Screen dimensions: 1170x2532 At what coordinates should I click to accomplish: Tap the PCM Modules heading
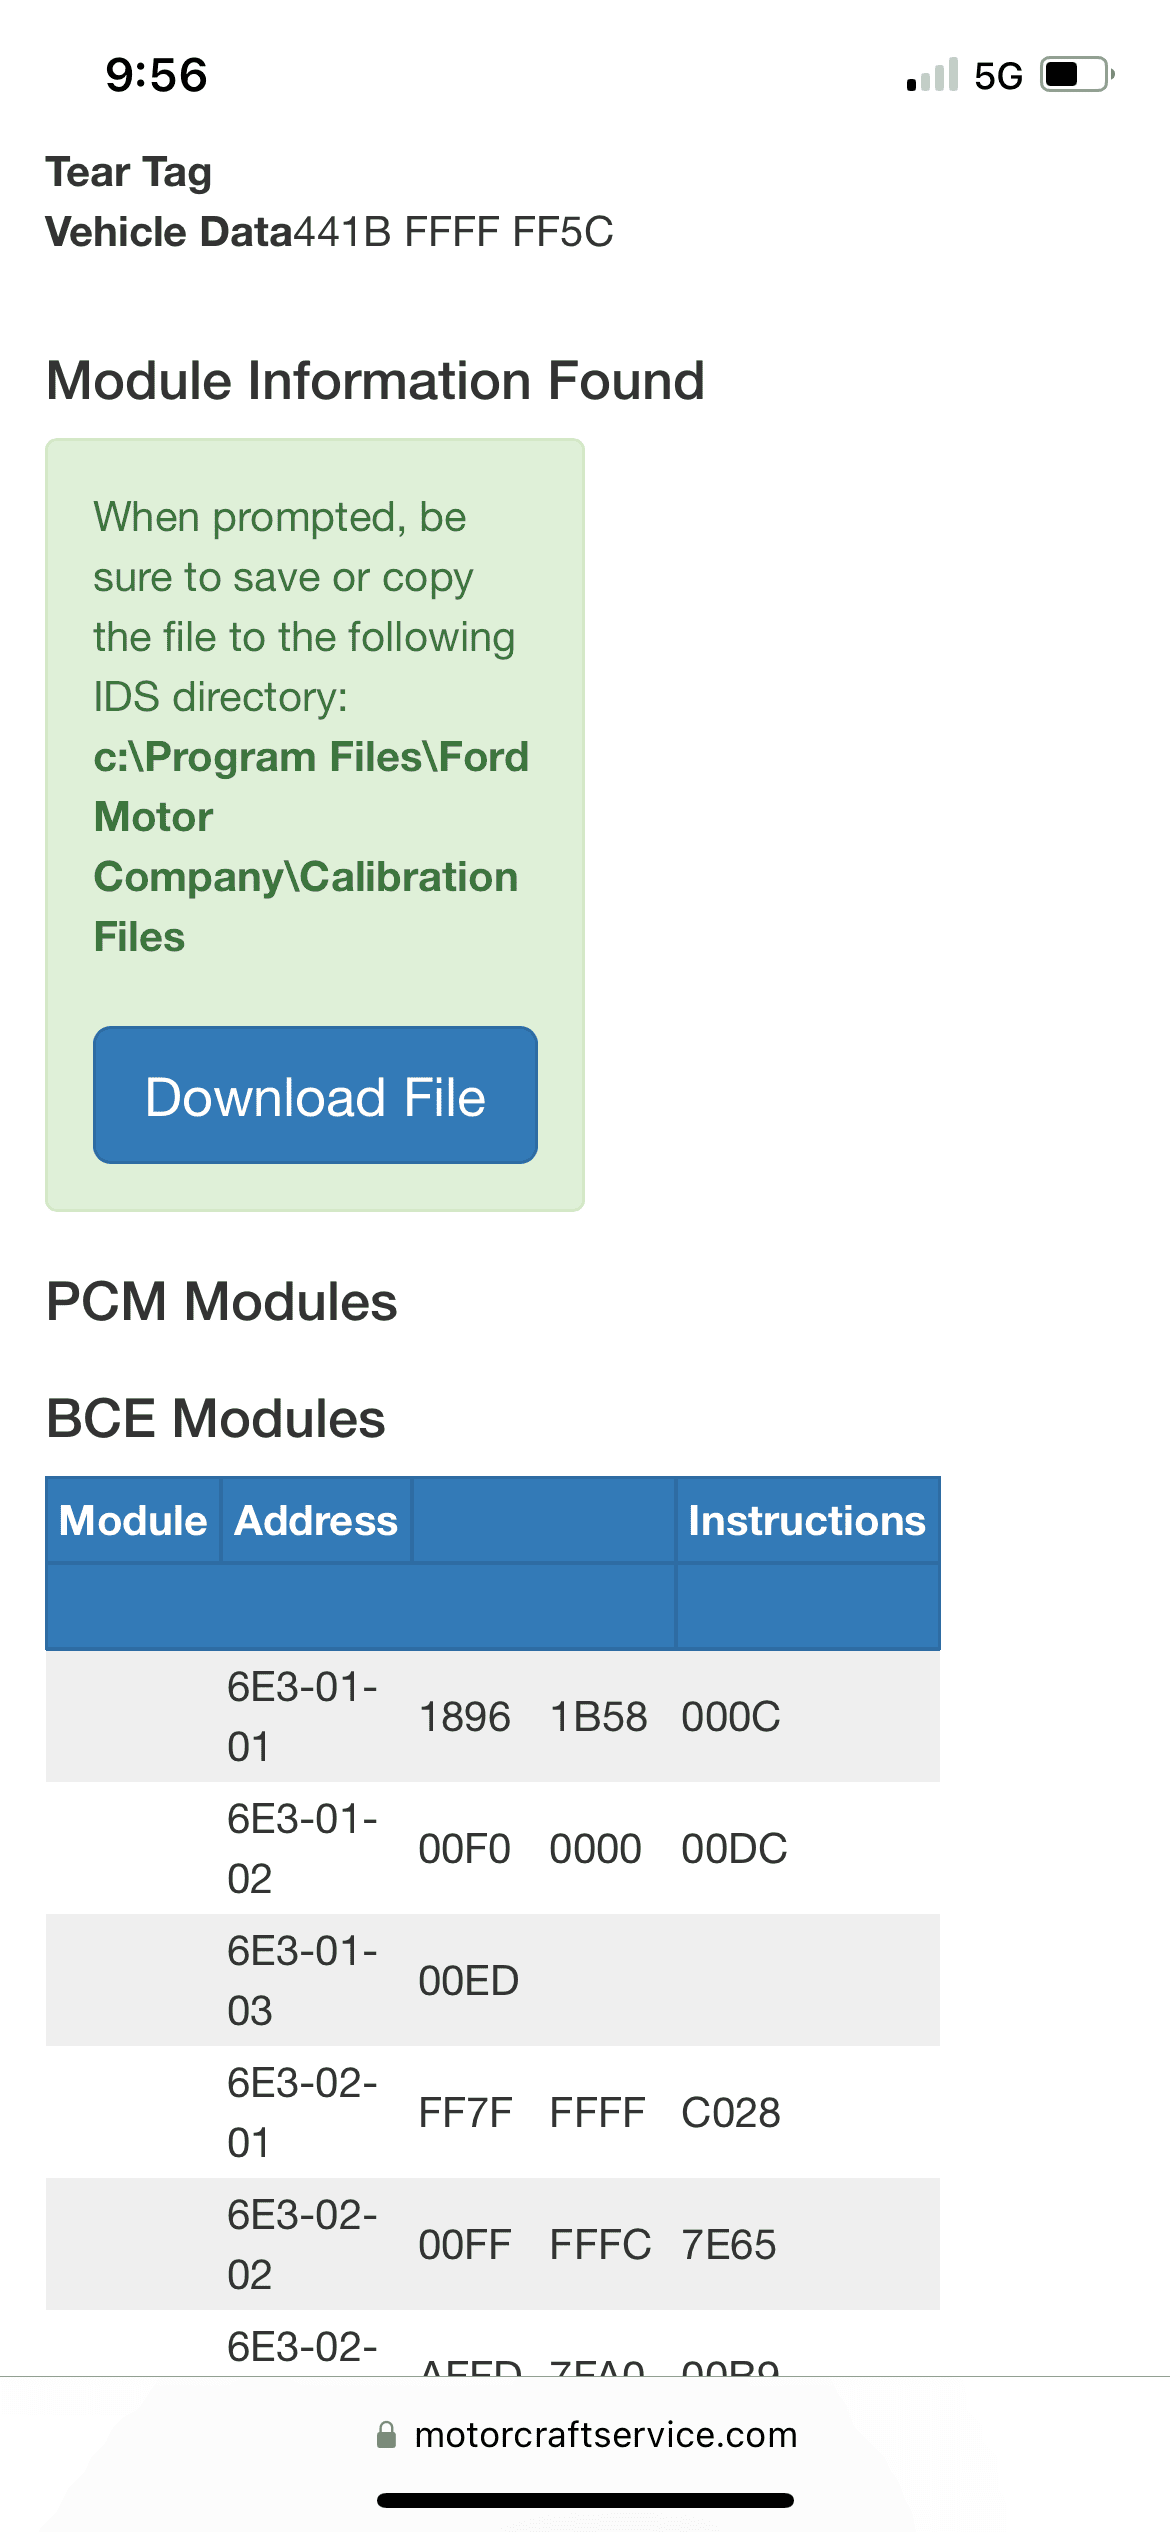(x=222, y=1301)
